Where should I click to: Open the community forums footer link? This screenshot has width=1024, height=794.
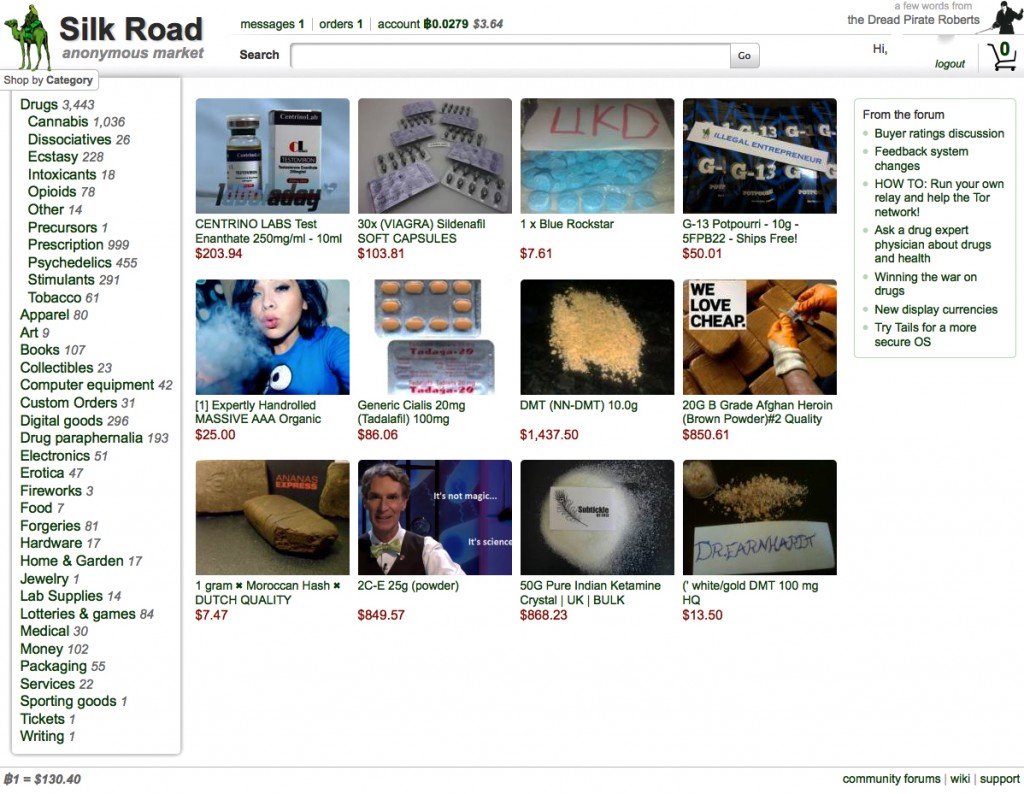pyautogui.click(x=891, y=779)
